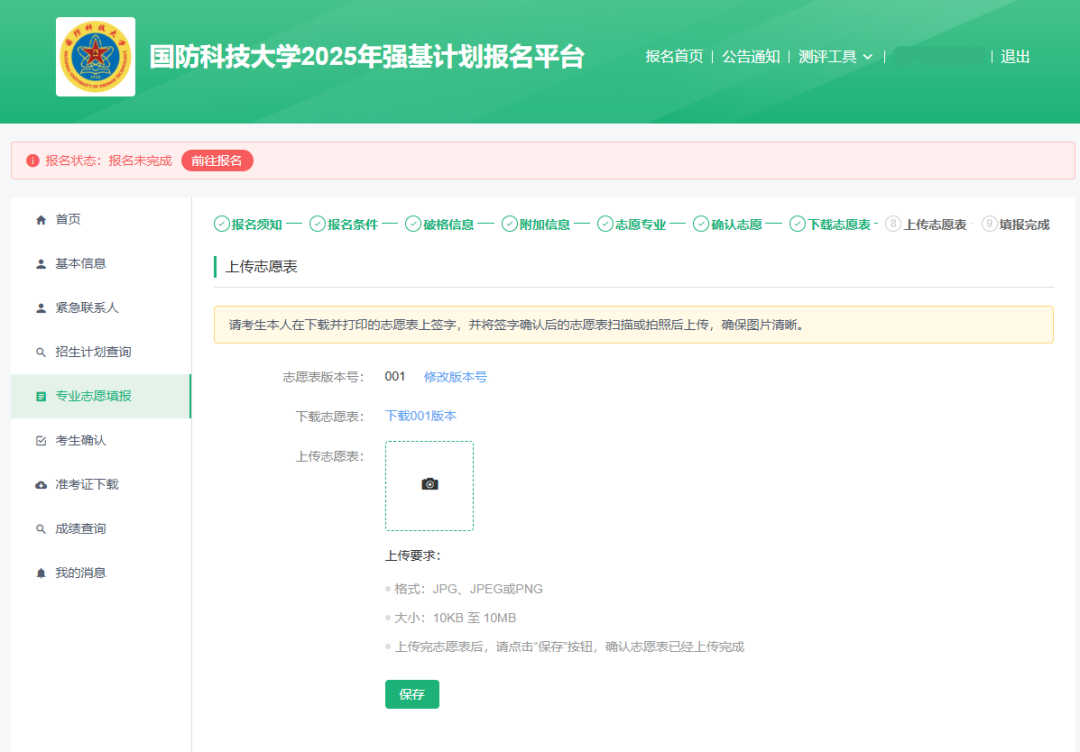Viewport: 1080px width, 752px height.
Task: Click the 大小：10KB 至 10MB requirement text
Action: click(x=455, y=618)
